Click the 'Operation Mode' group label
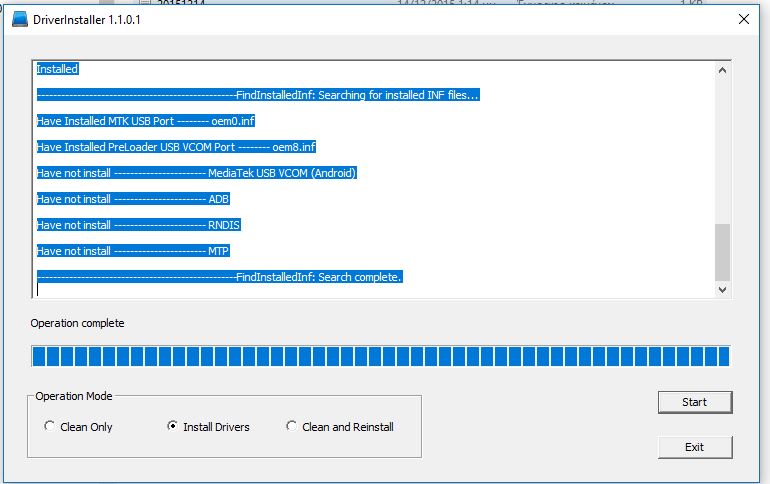770x484 pixels. coord(74,396)
